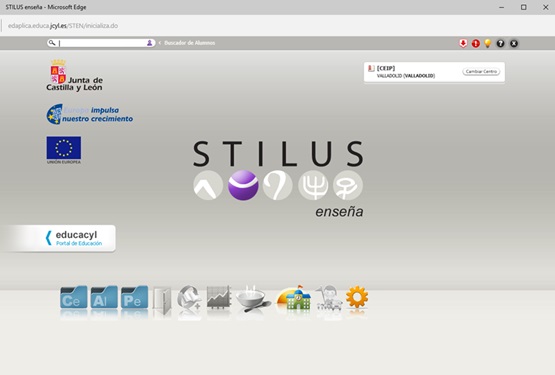Click the Europa impulsa nuestro crecimiento logo
555x375 pixels.
(x=90, y=114)
